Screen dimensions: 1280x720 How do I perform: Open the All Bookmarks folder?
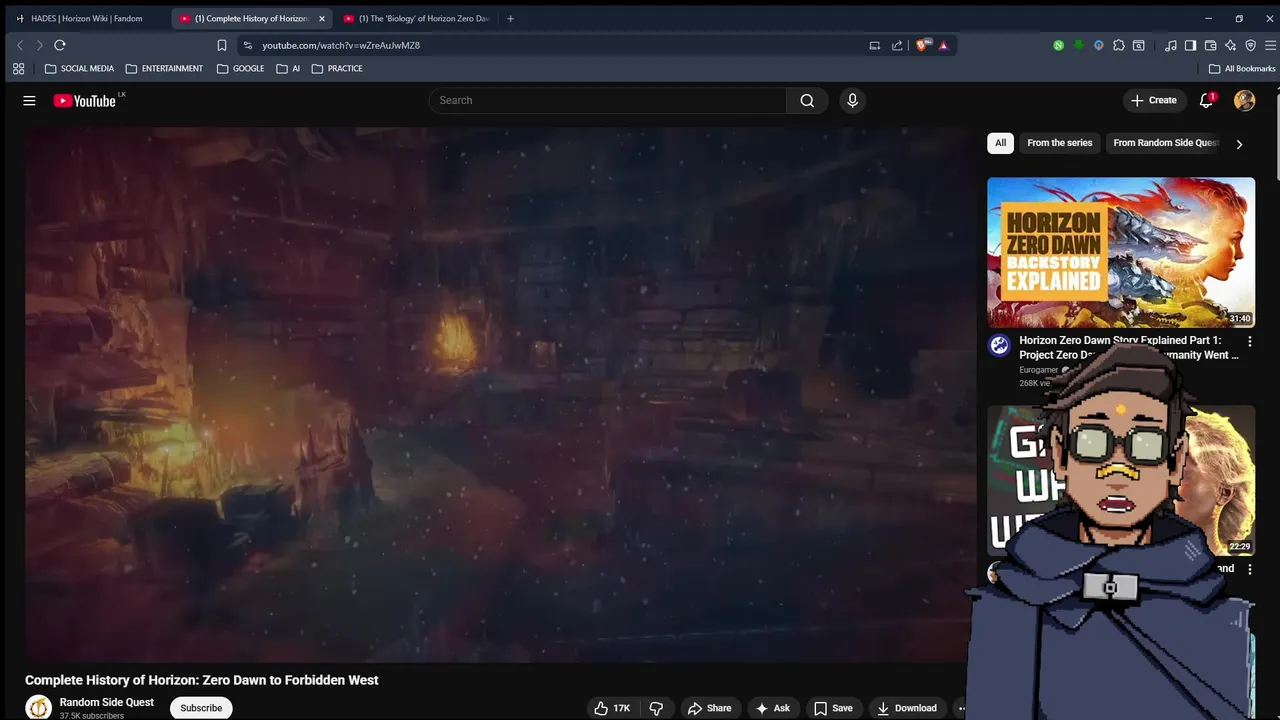[x=1242, y=69]
